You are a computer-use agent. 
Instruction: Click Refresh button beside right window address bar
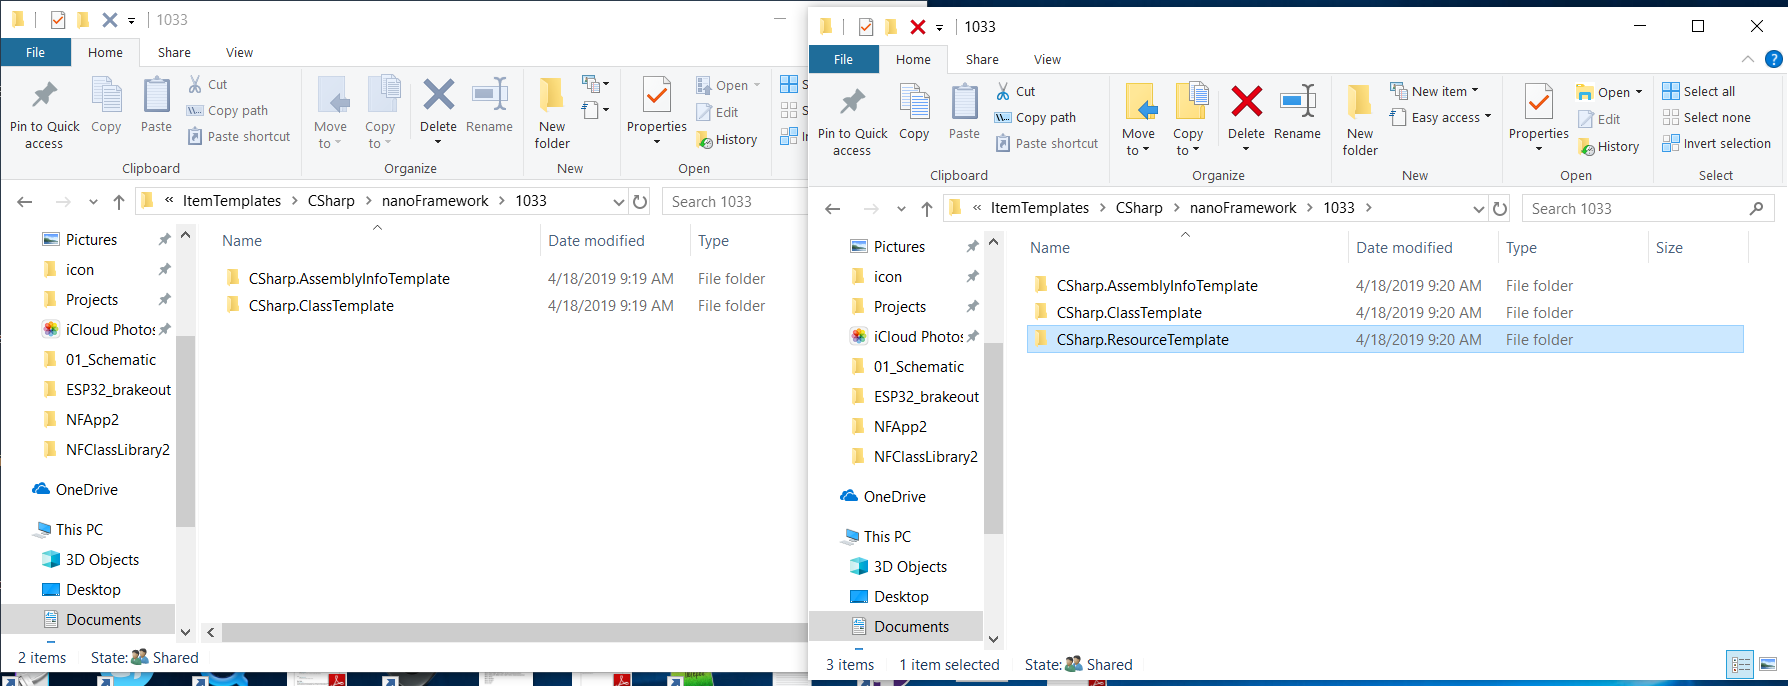click(1500, 208)
